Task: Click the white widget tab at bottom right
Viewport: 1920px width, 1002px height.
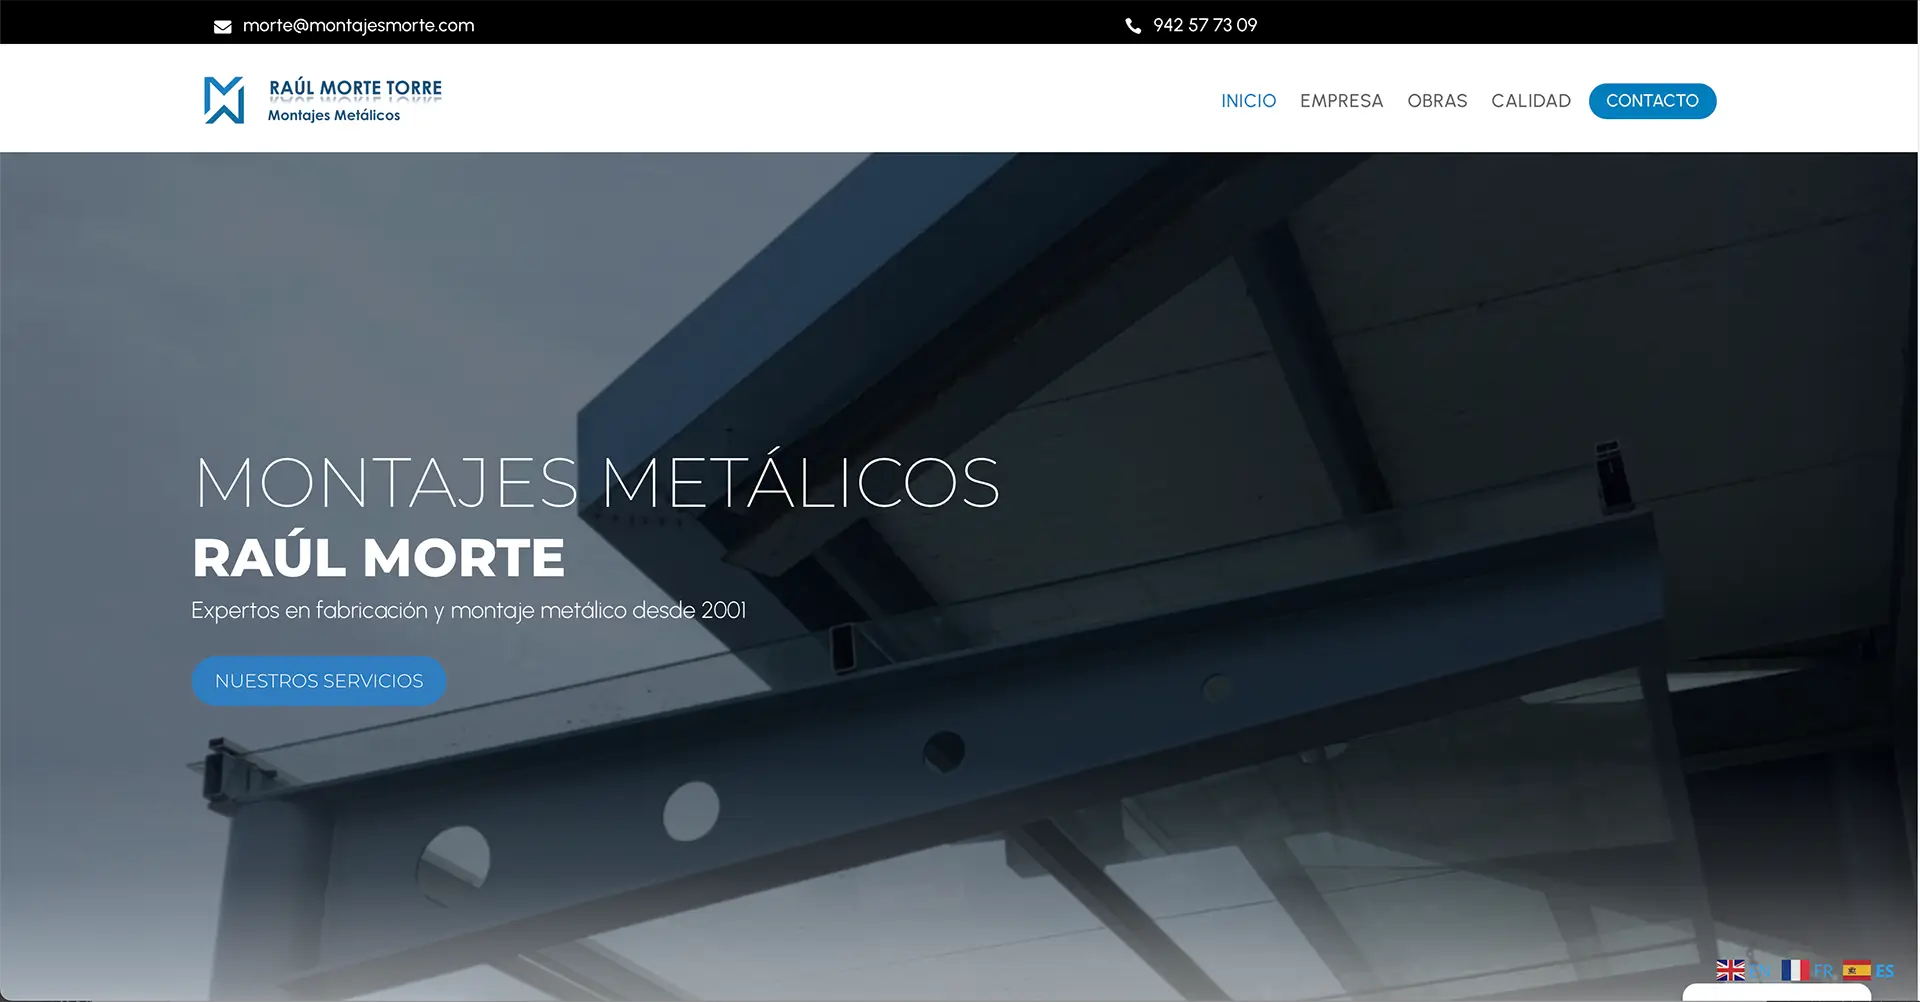Action: click(x=1776, y=993)
